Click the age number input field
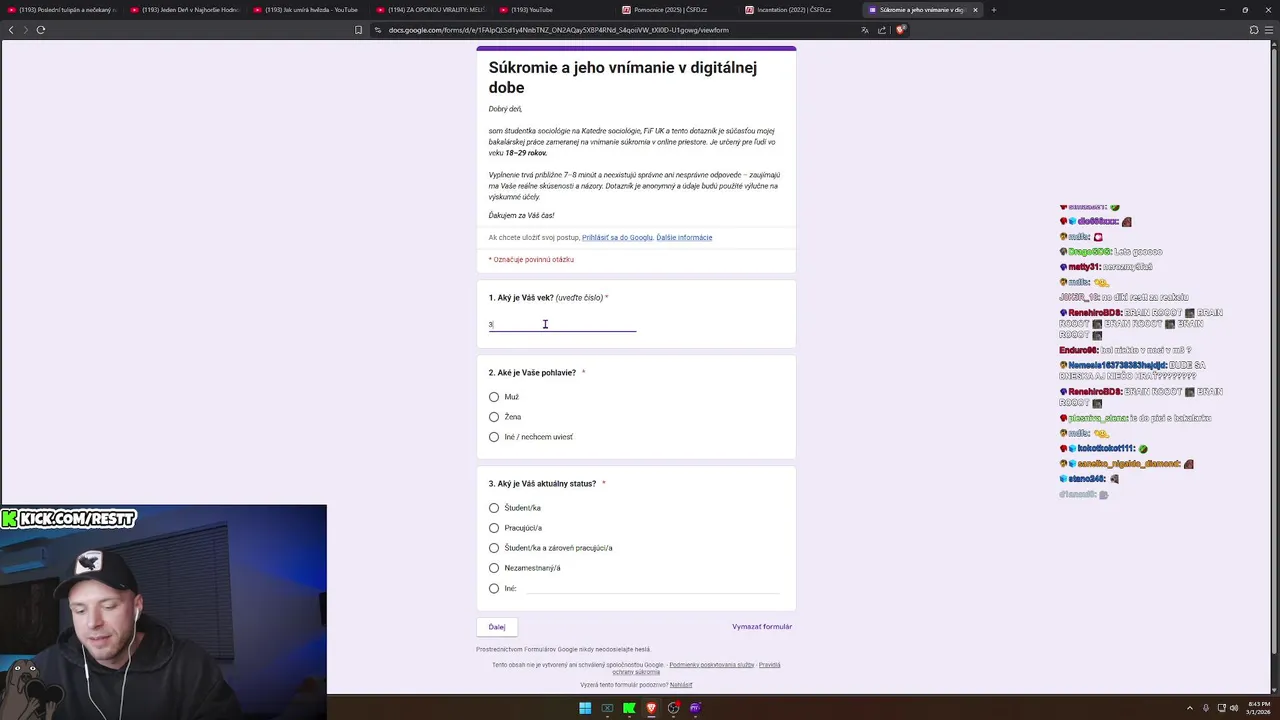The width and height of the screenshot is (1280, 720). [562, 324]
